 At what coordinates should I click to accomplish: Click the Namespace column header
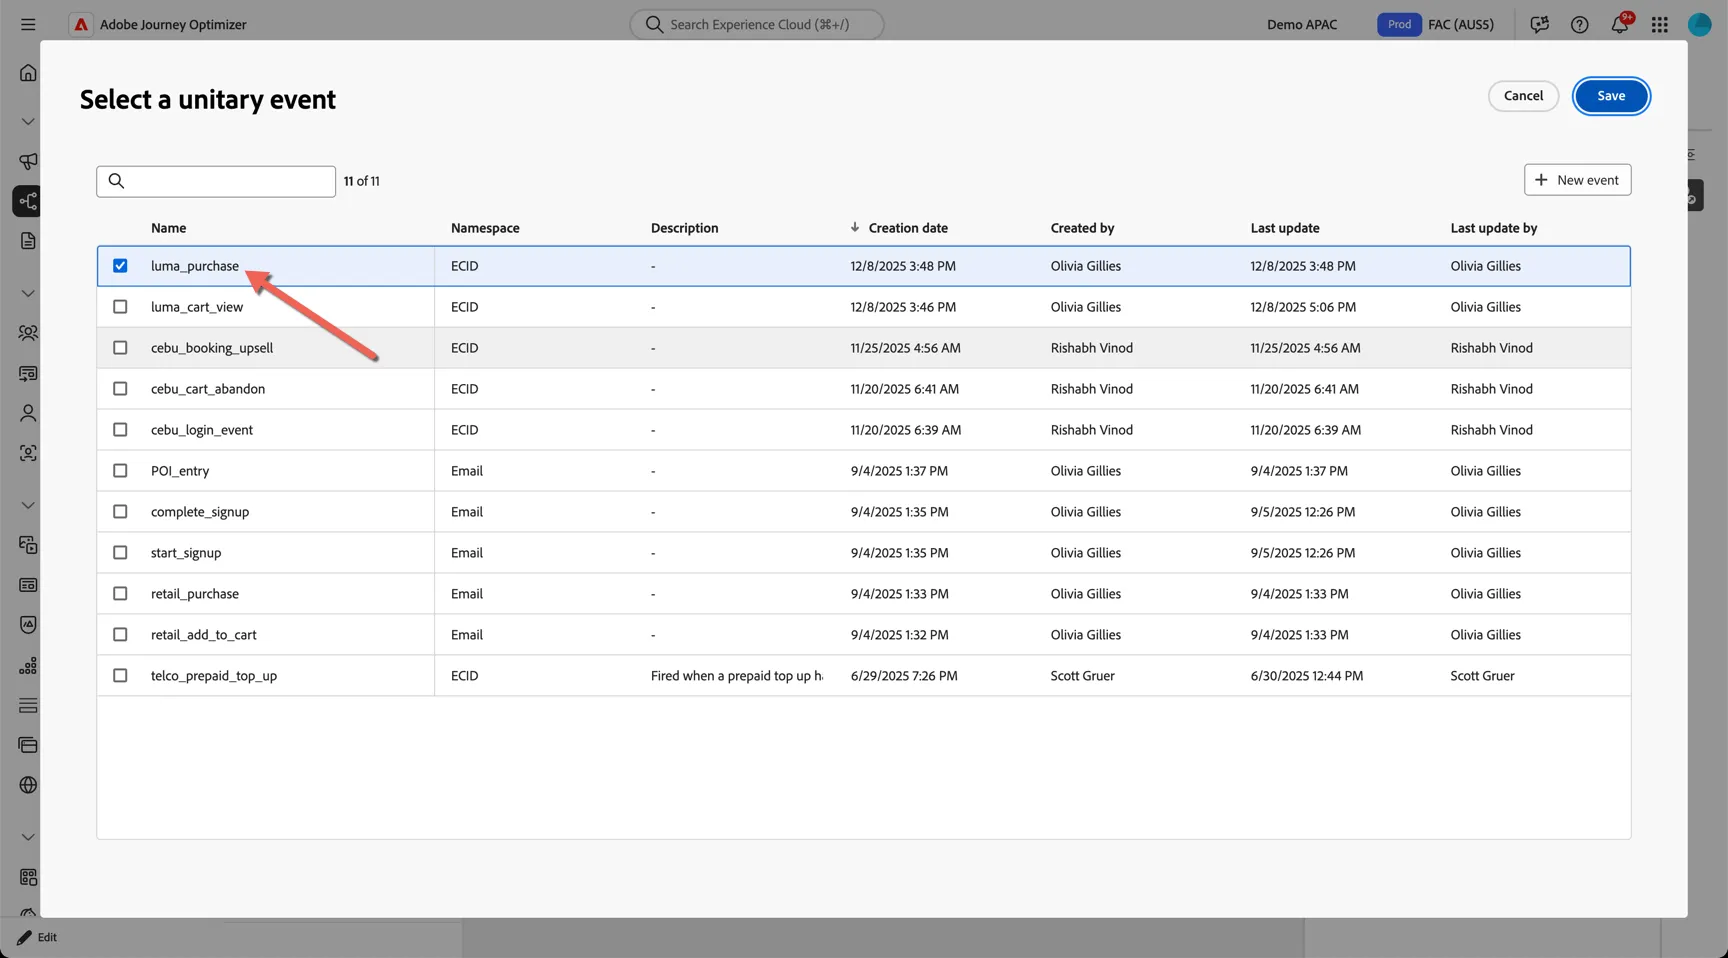pos(485,228)
